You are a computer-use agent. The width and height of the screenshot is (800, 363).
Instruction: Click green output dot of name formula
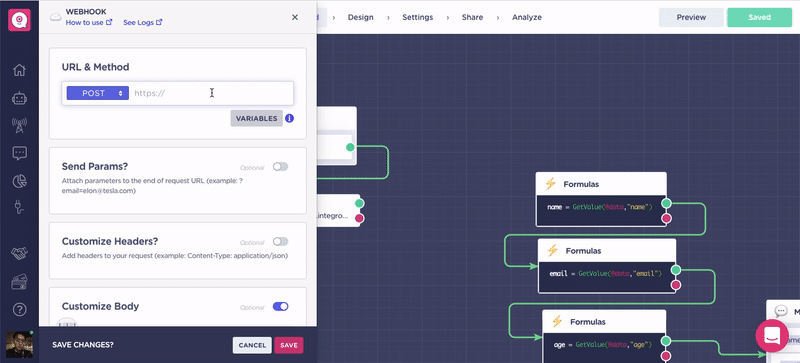click(666, 203)
